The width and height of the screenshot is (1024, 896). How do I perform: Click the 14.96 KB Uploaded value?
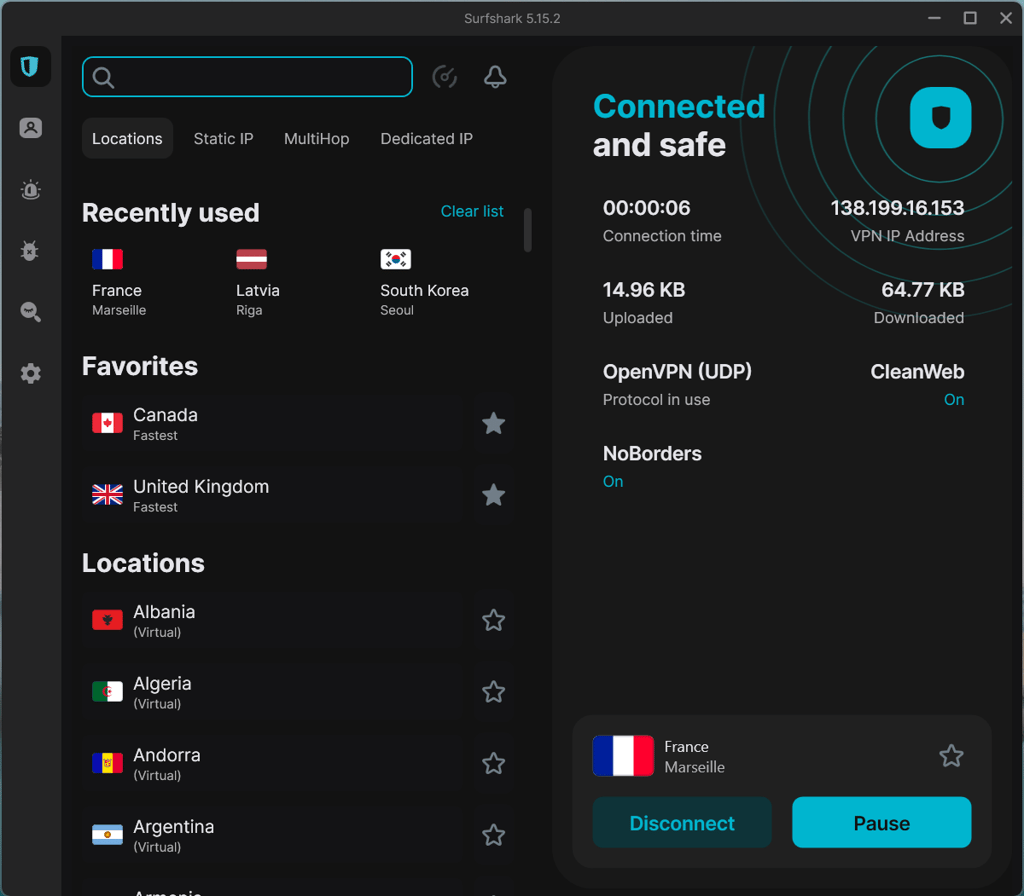coord(644,290)
